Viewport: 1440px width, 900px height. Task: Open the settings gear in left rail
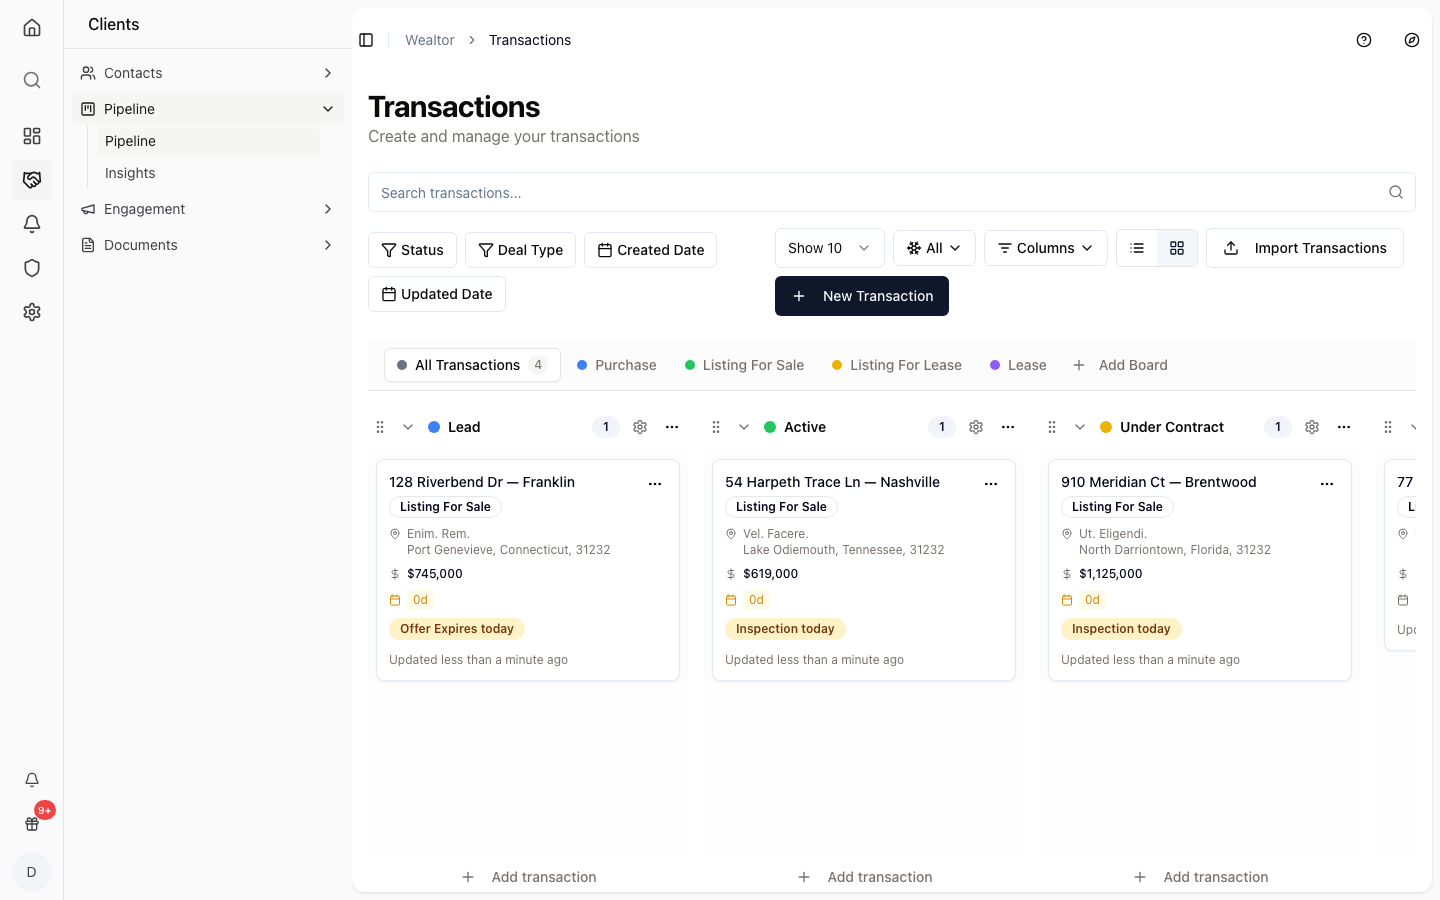[x=32, y=312]
